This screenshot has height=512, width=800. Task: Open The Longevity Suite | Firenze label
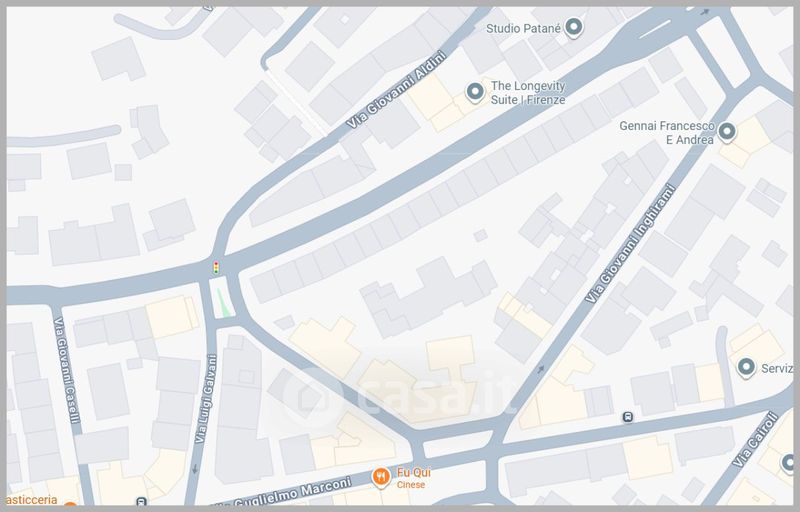click(x=528, y=93)
